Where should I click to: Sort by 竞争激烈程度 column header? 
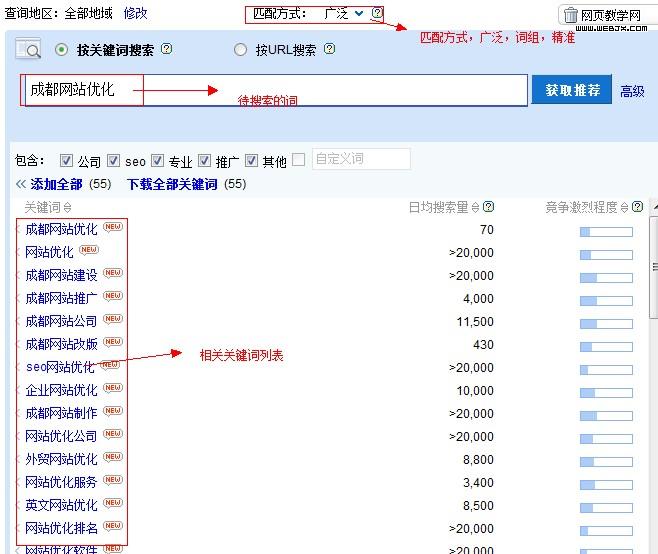point(581,207)
